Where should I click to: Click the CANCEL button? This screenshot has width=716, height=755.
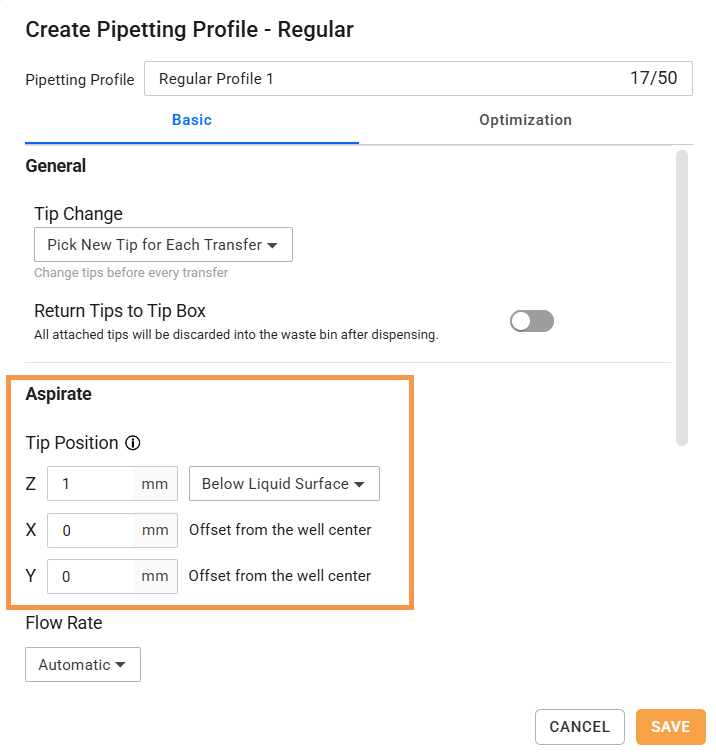click(580, 727)
